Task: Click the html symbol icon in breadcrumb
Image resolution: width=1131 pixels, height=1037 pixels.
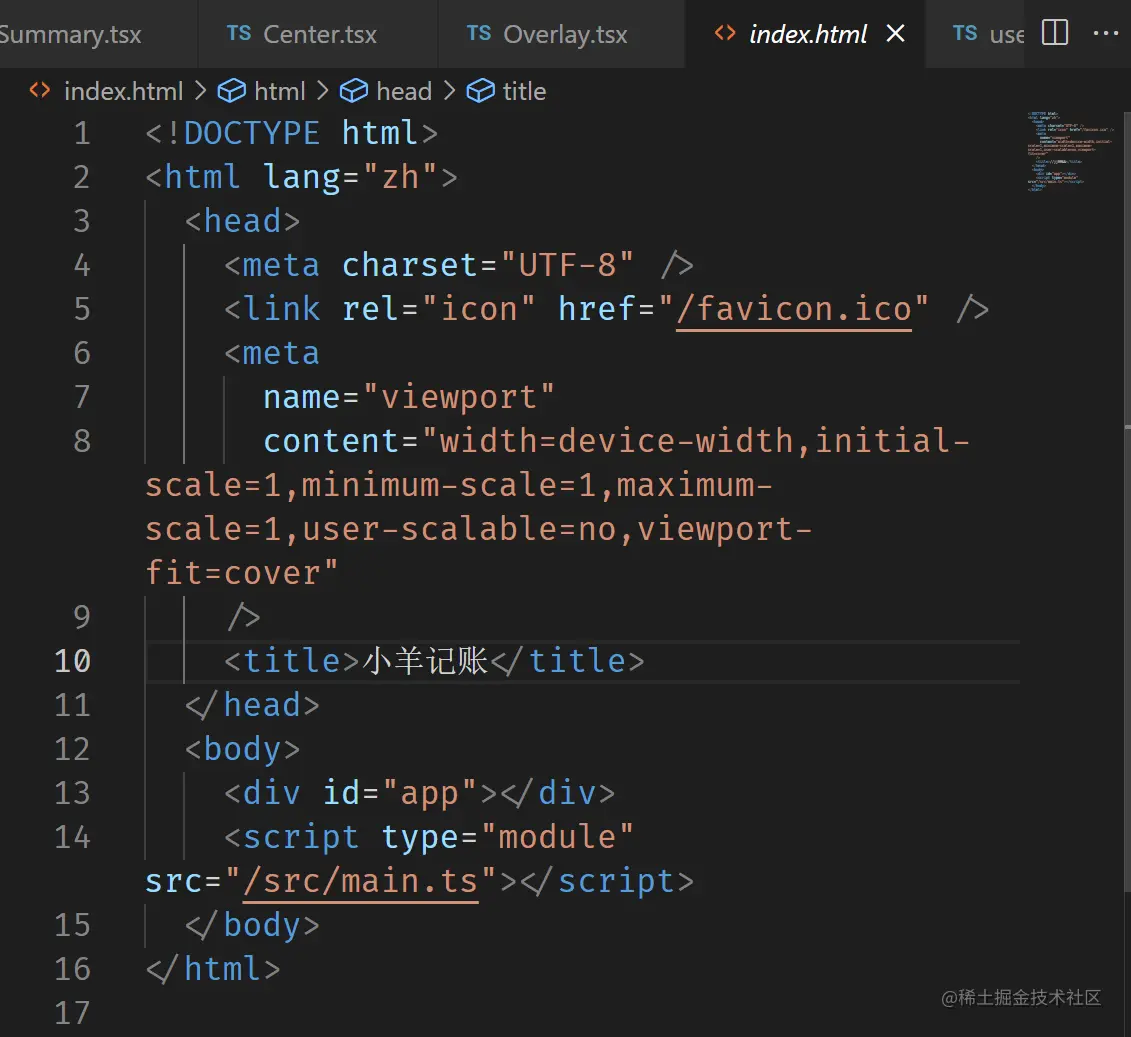Action: click(x=232, y=91)
